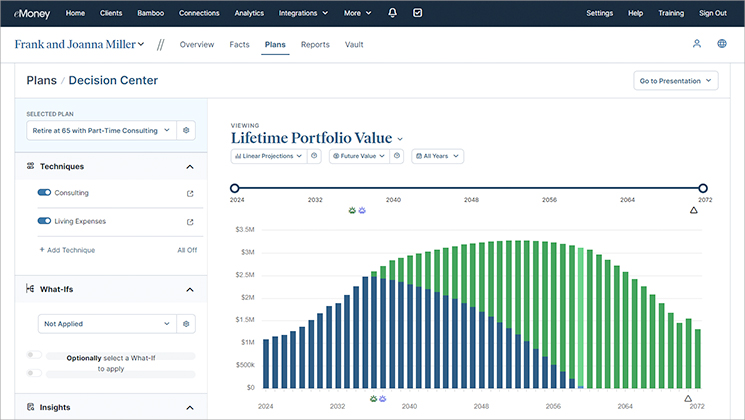Viewport: 745px width, 420px height.
Task: Open Consulting technique external link icon
Action: 190,193
